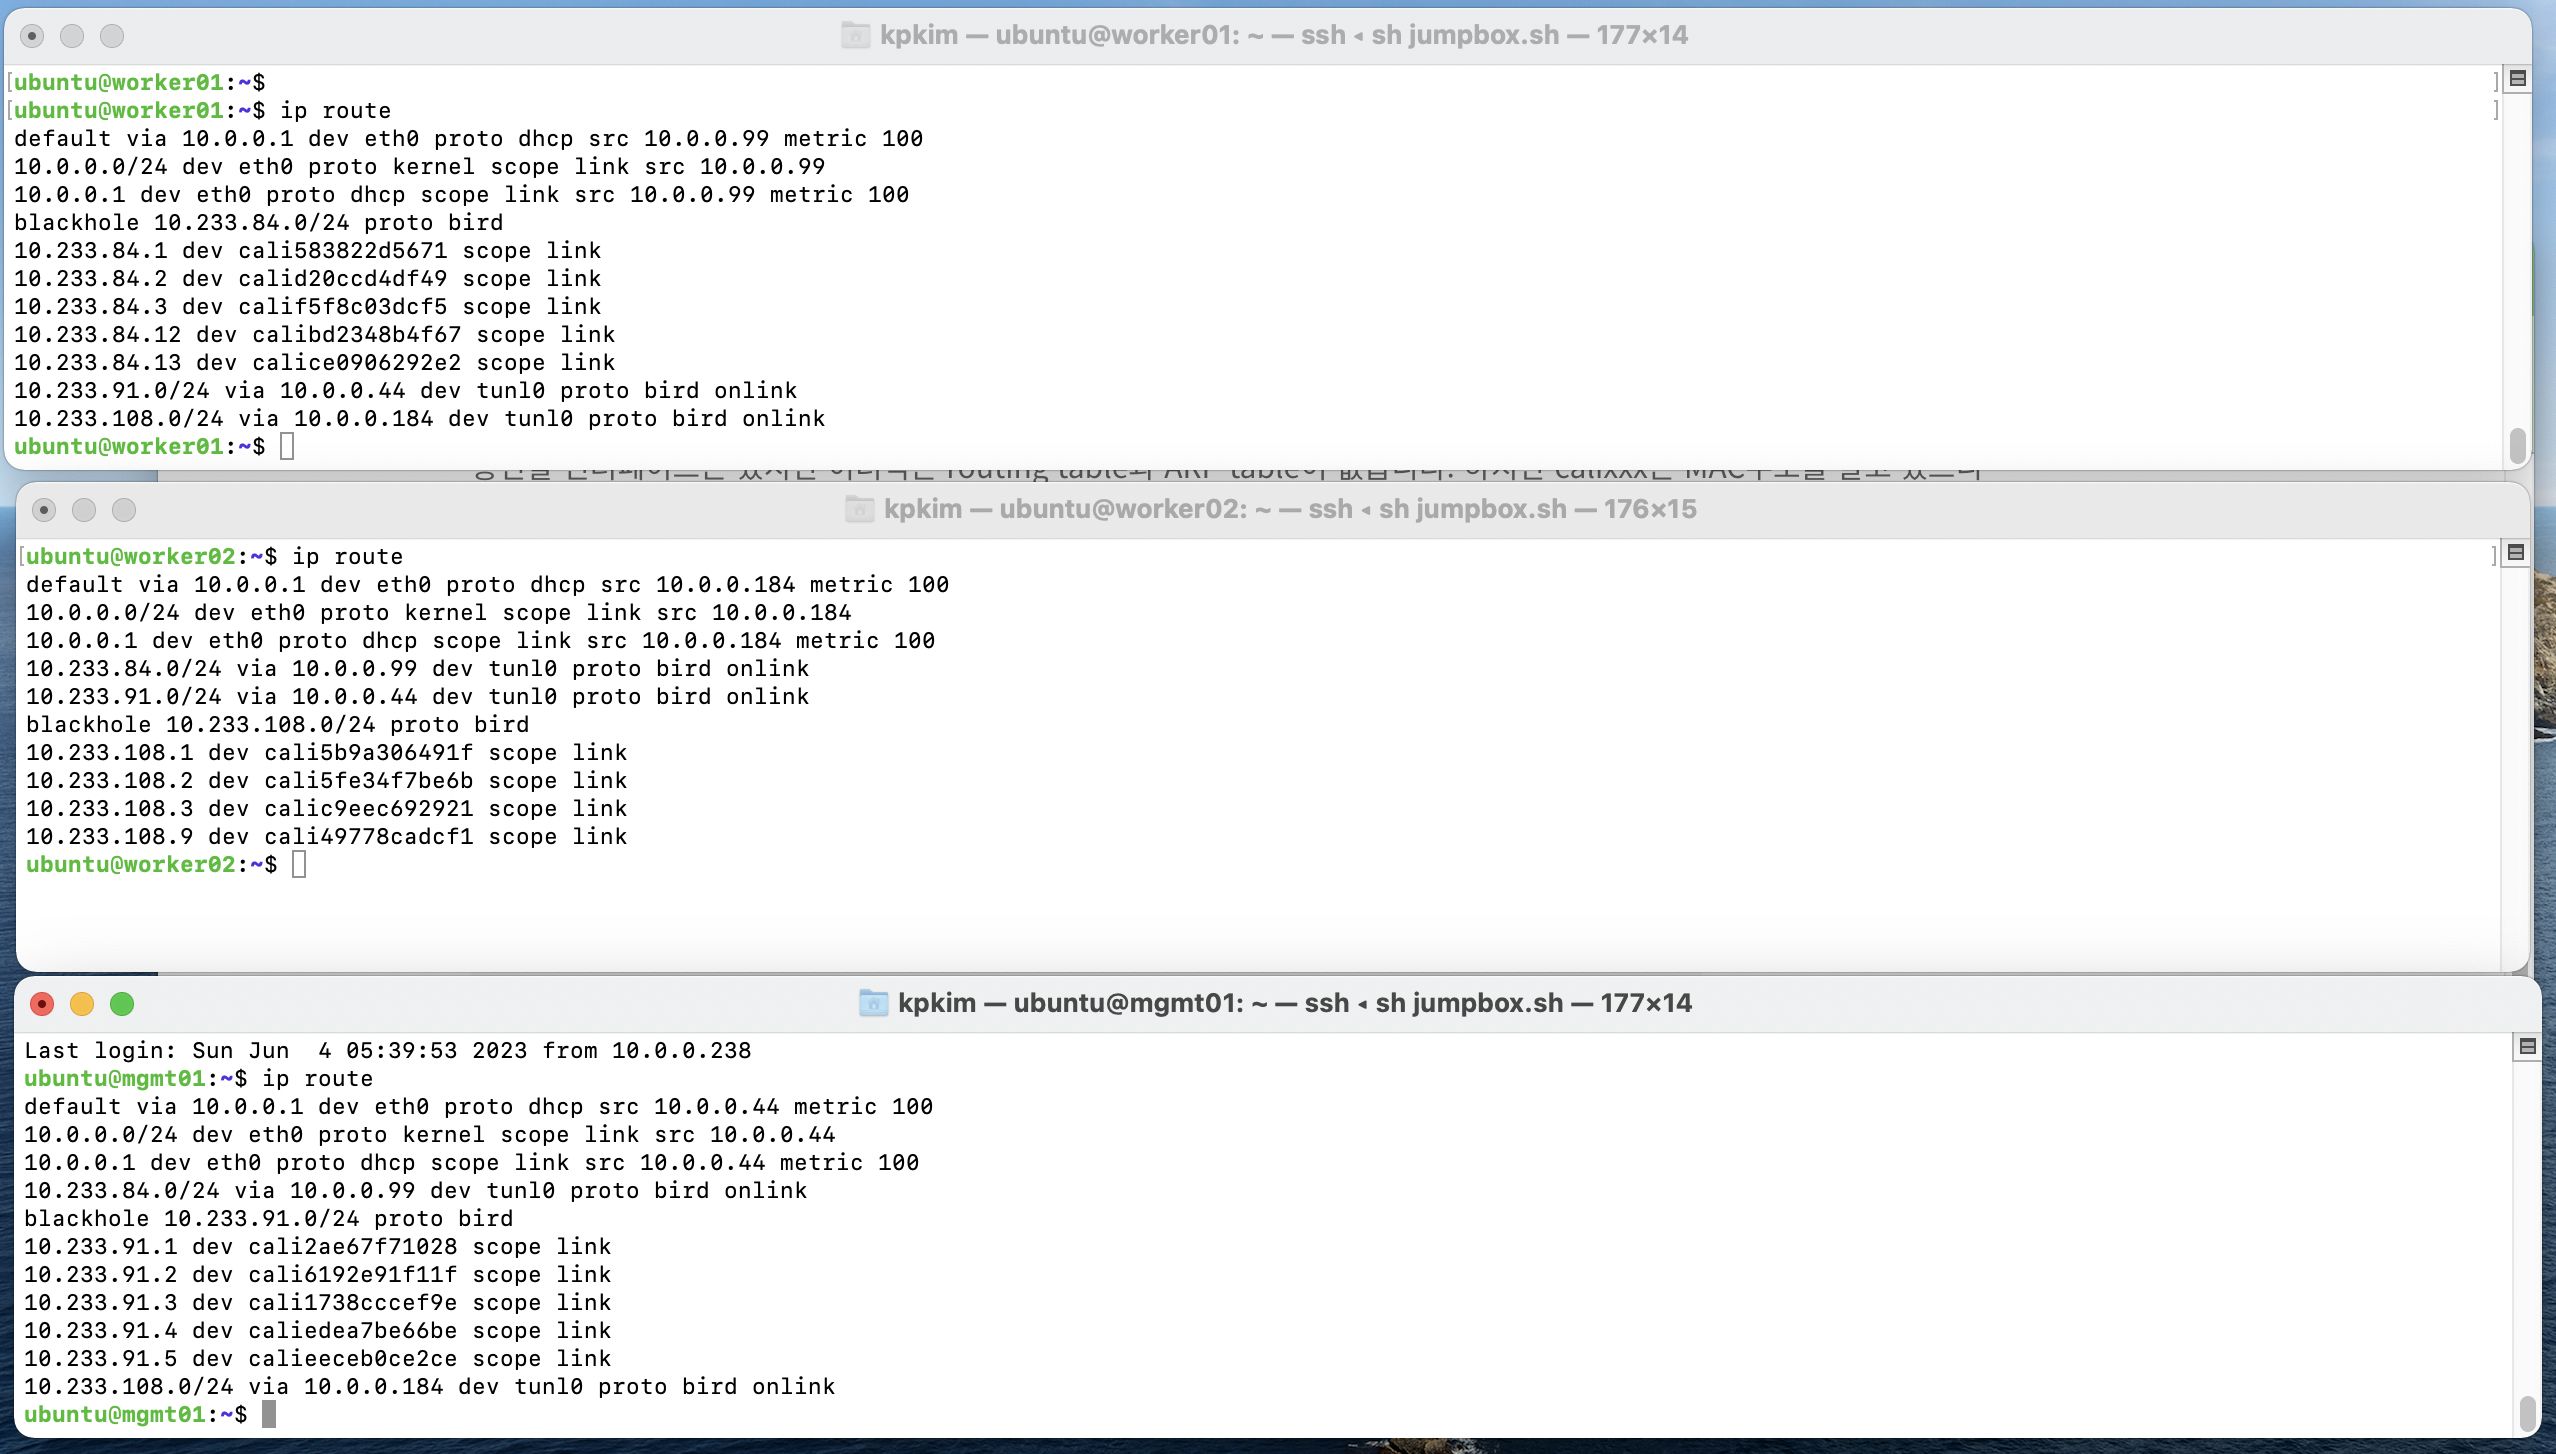This screenshot has height=1454, width=2556.
Task: Click the mgmt01 terminal scrollbar thumb
Action: click(x=2527, y=1413)
